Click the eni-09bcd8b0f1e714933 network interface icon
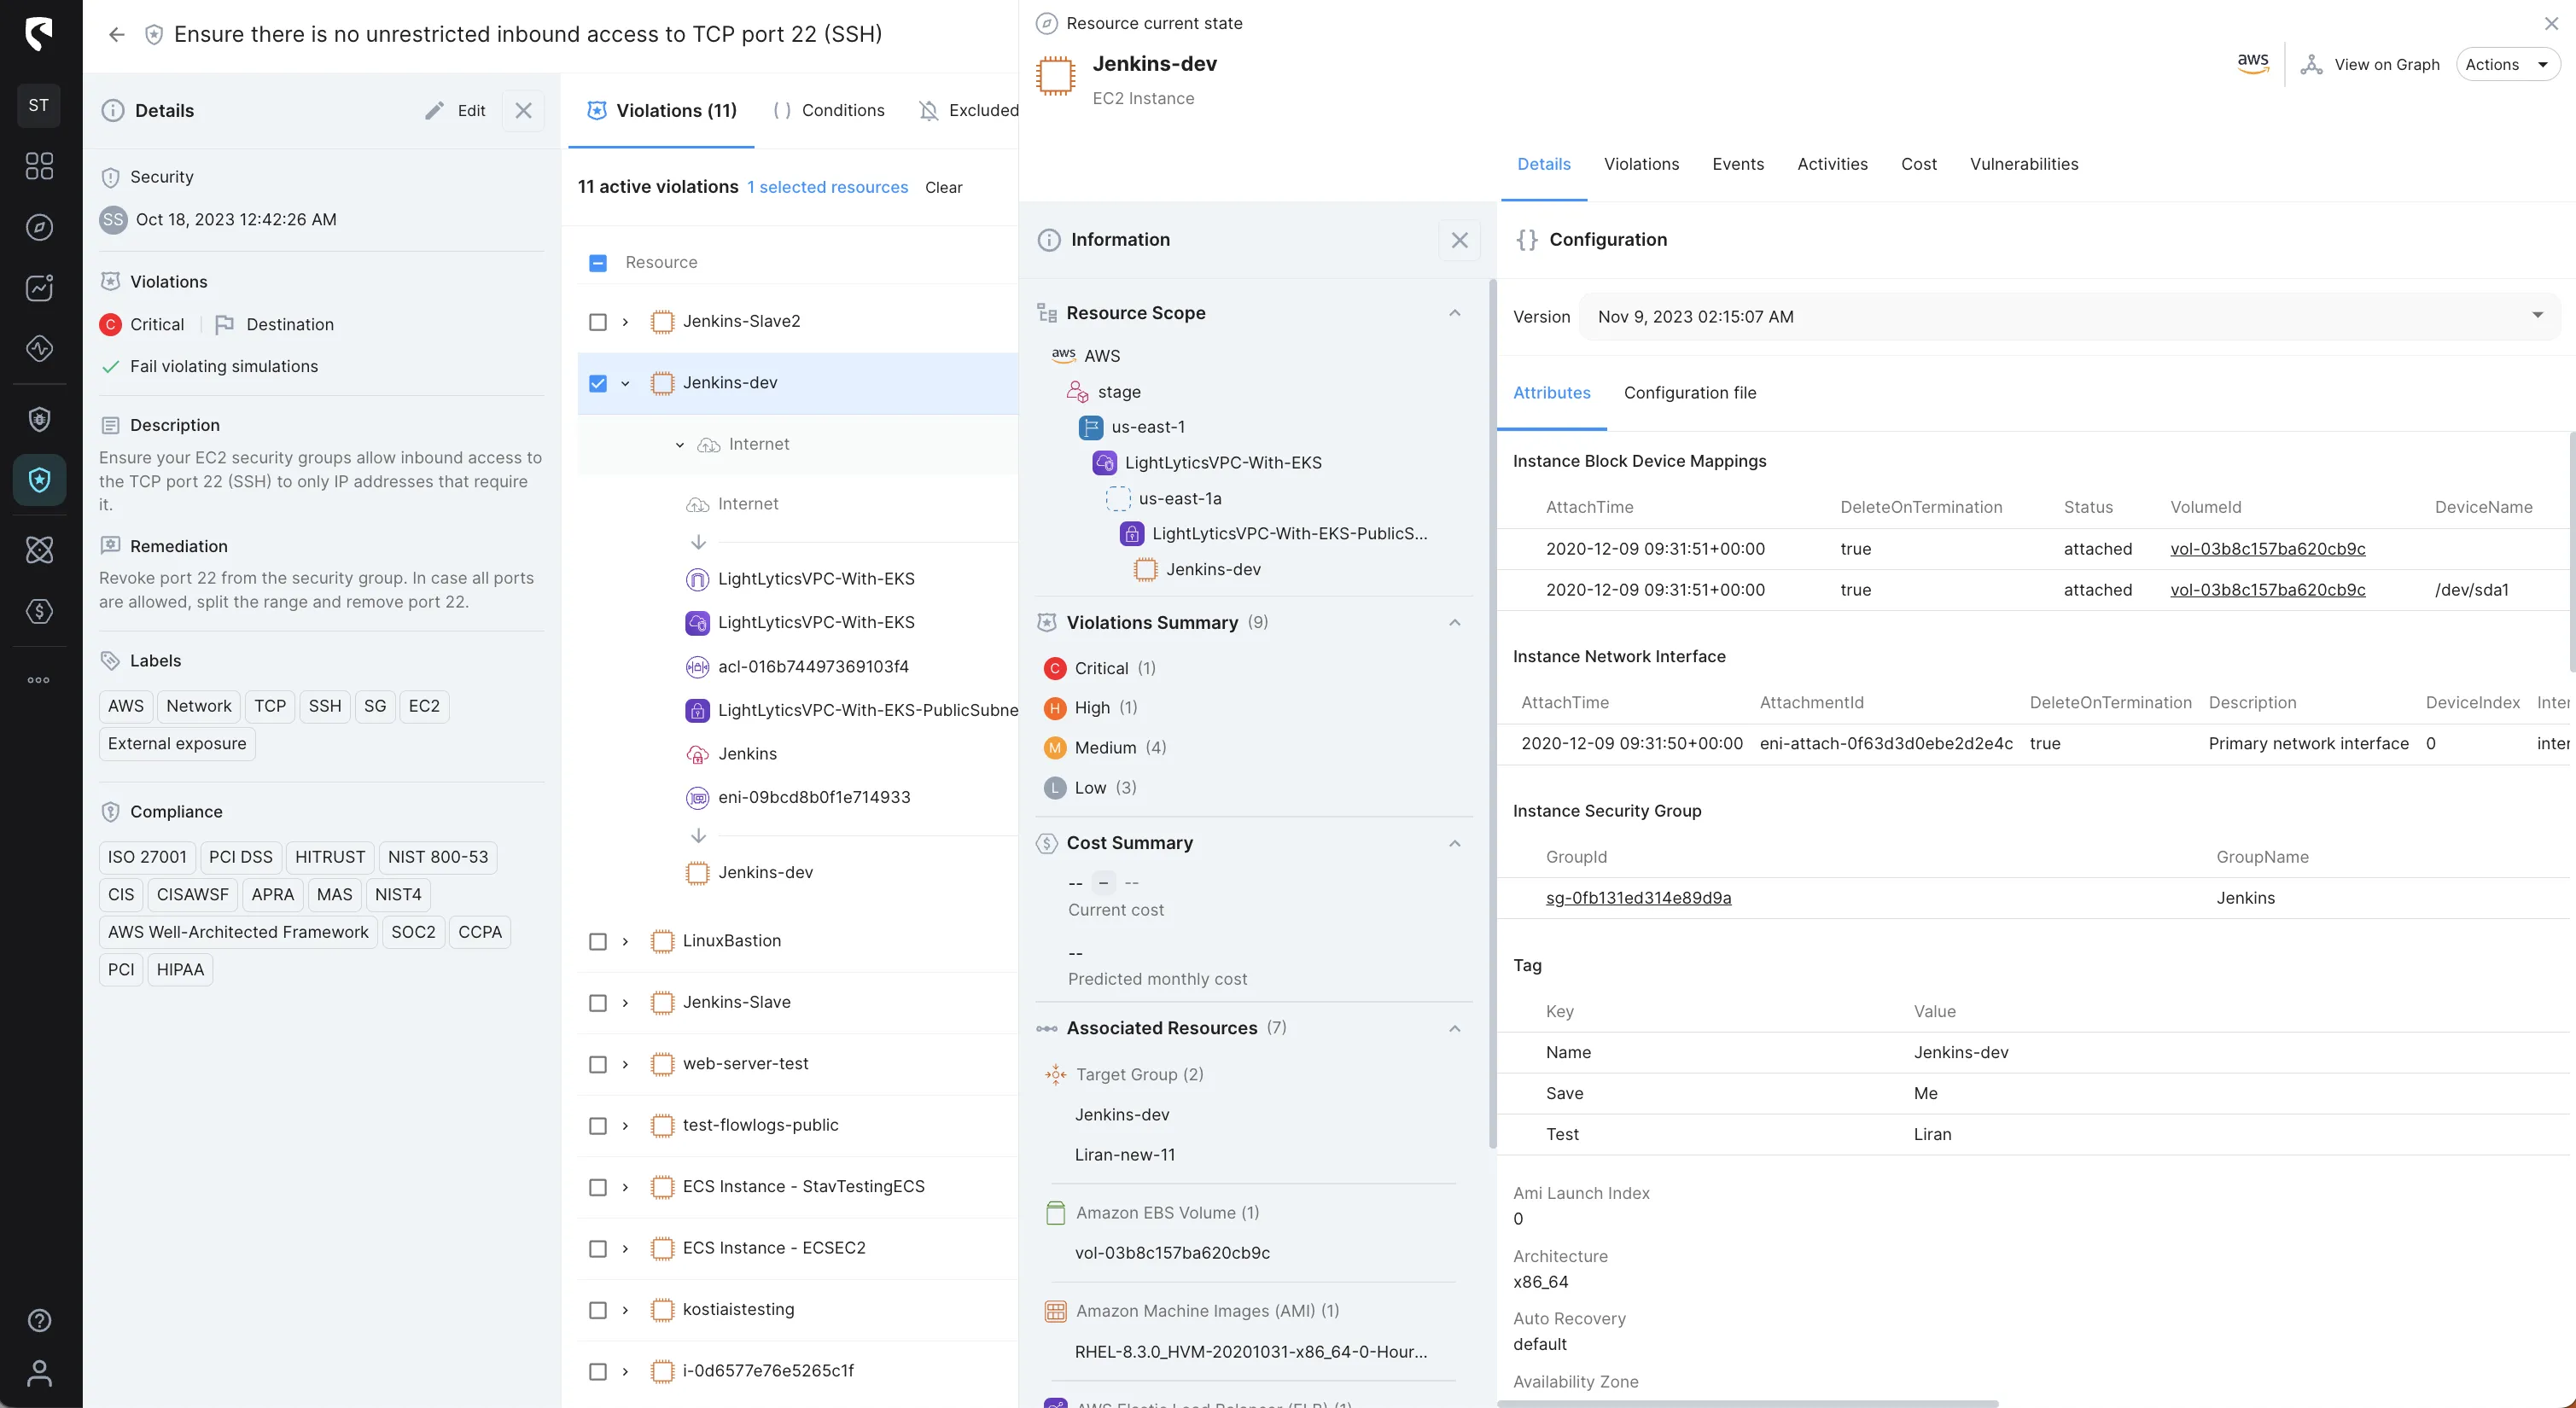This screenshot has height=1408, width=2576. 697,798
